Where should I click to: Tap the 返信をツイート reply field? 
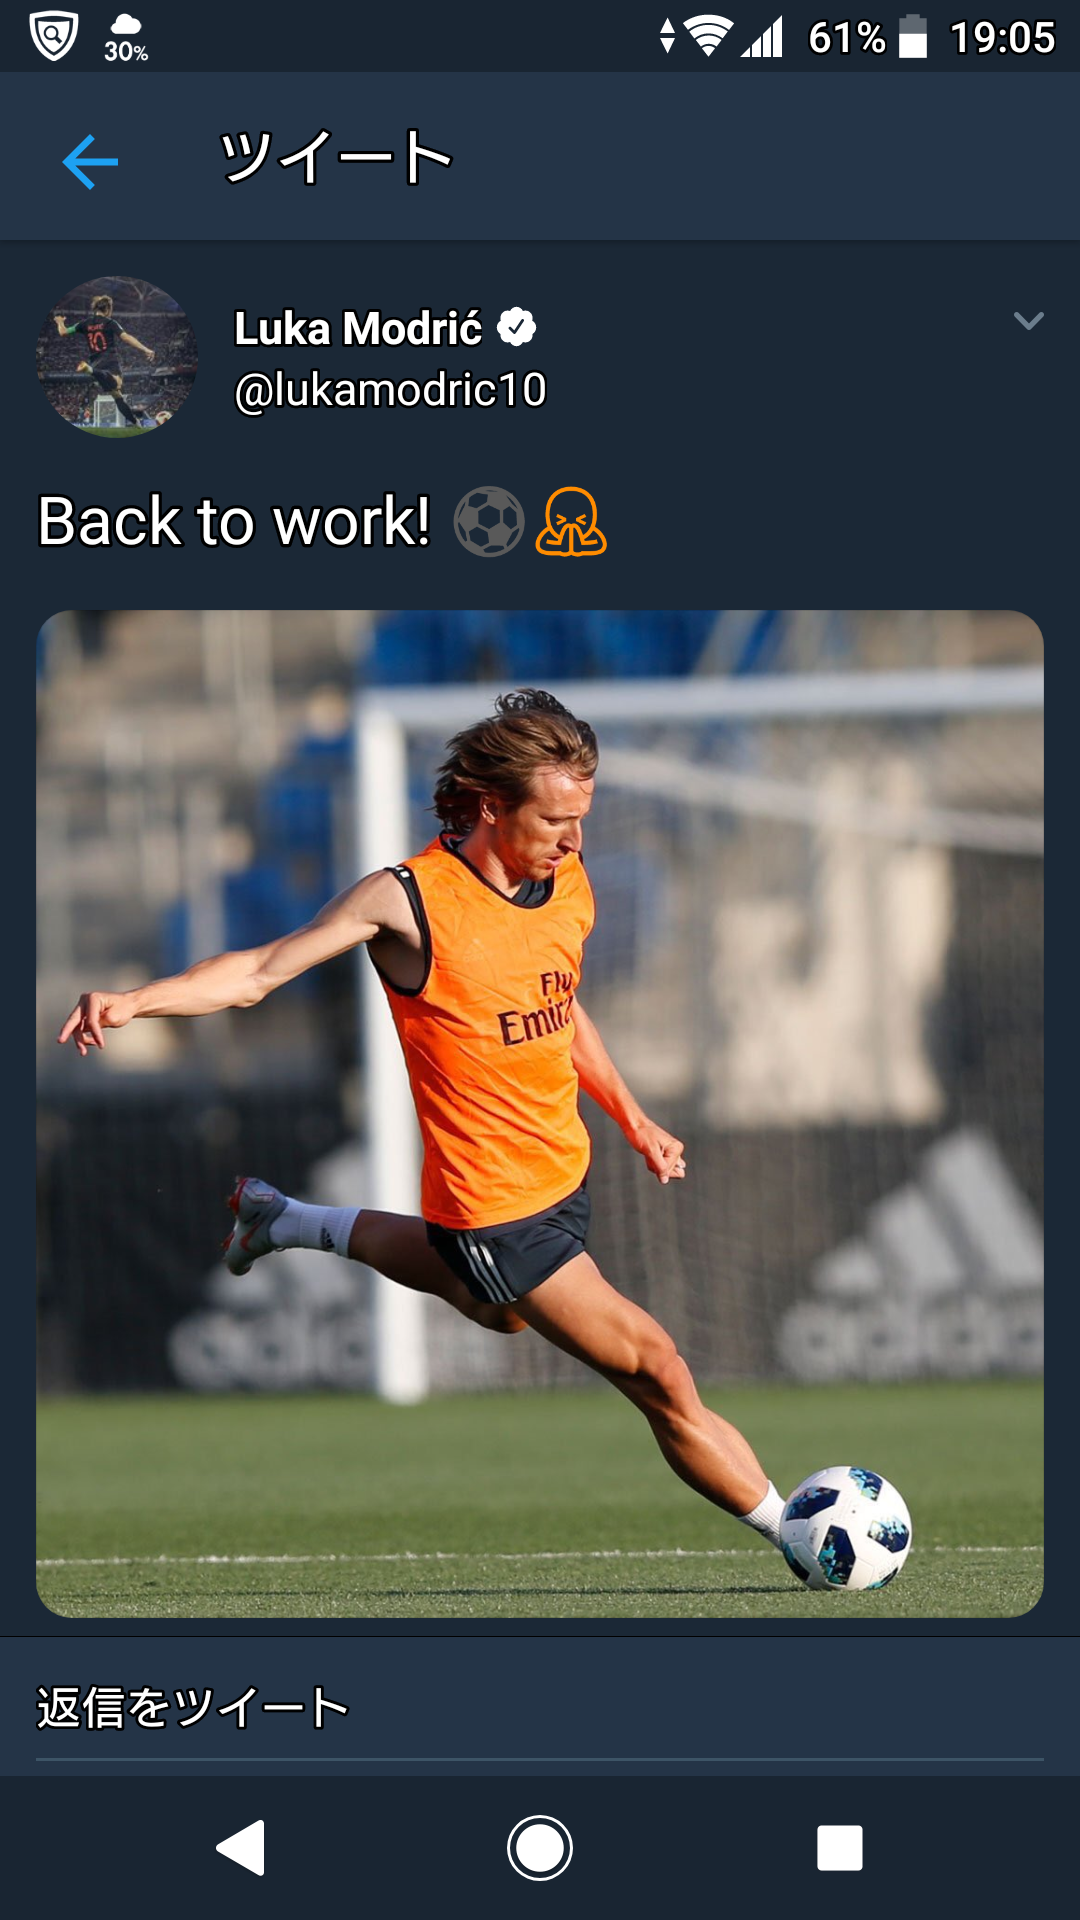tap(540, 1708)
